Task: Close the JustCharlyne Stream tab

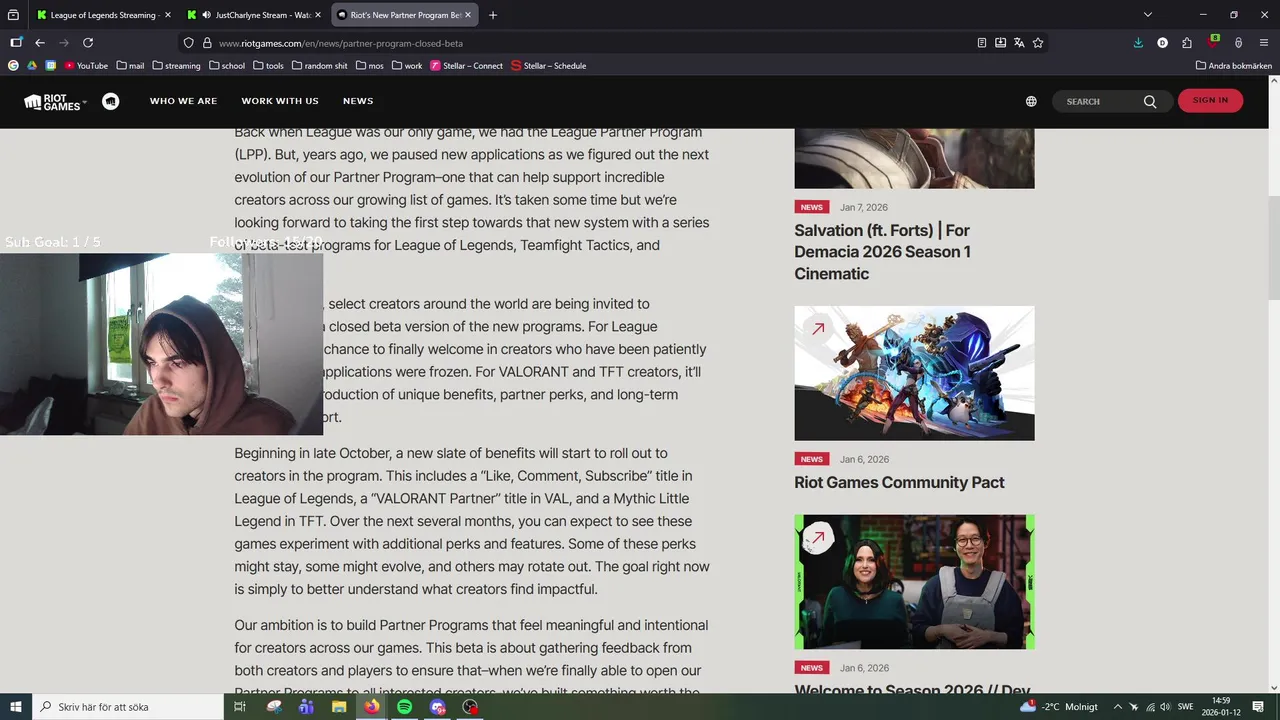Action: click(317, 15)
